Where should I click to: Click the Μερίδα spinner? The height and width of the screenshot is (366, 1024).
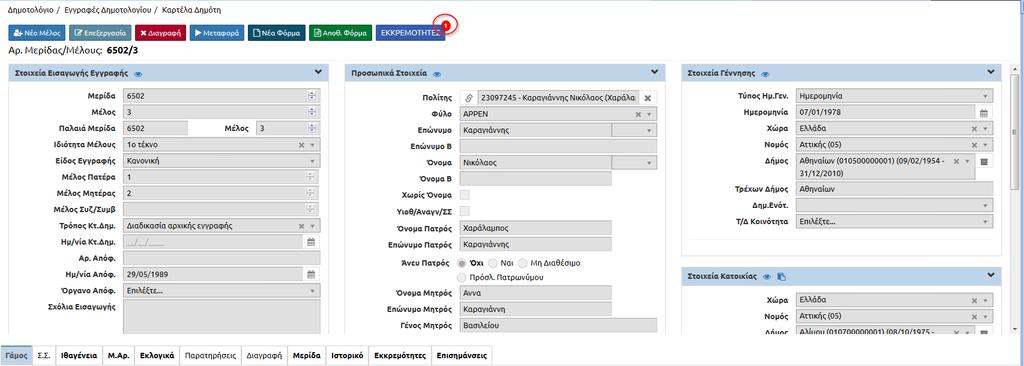pyautogui.click(x=312, y=96)
